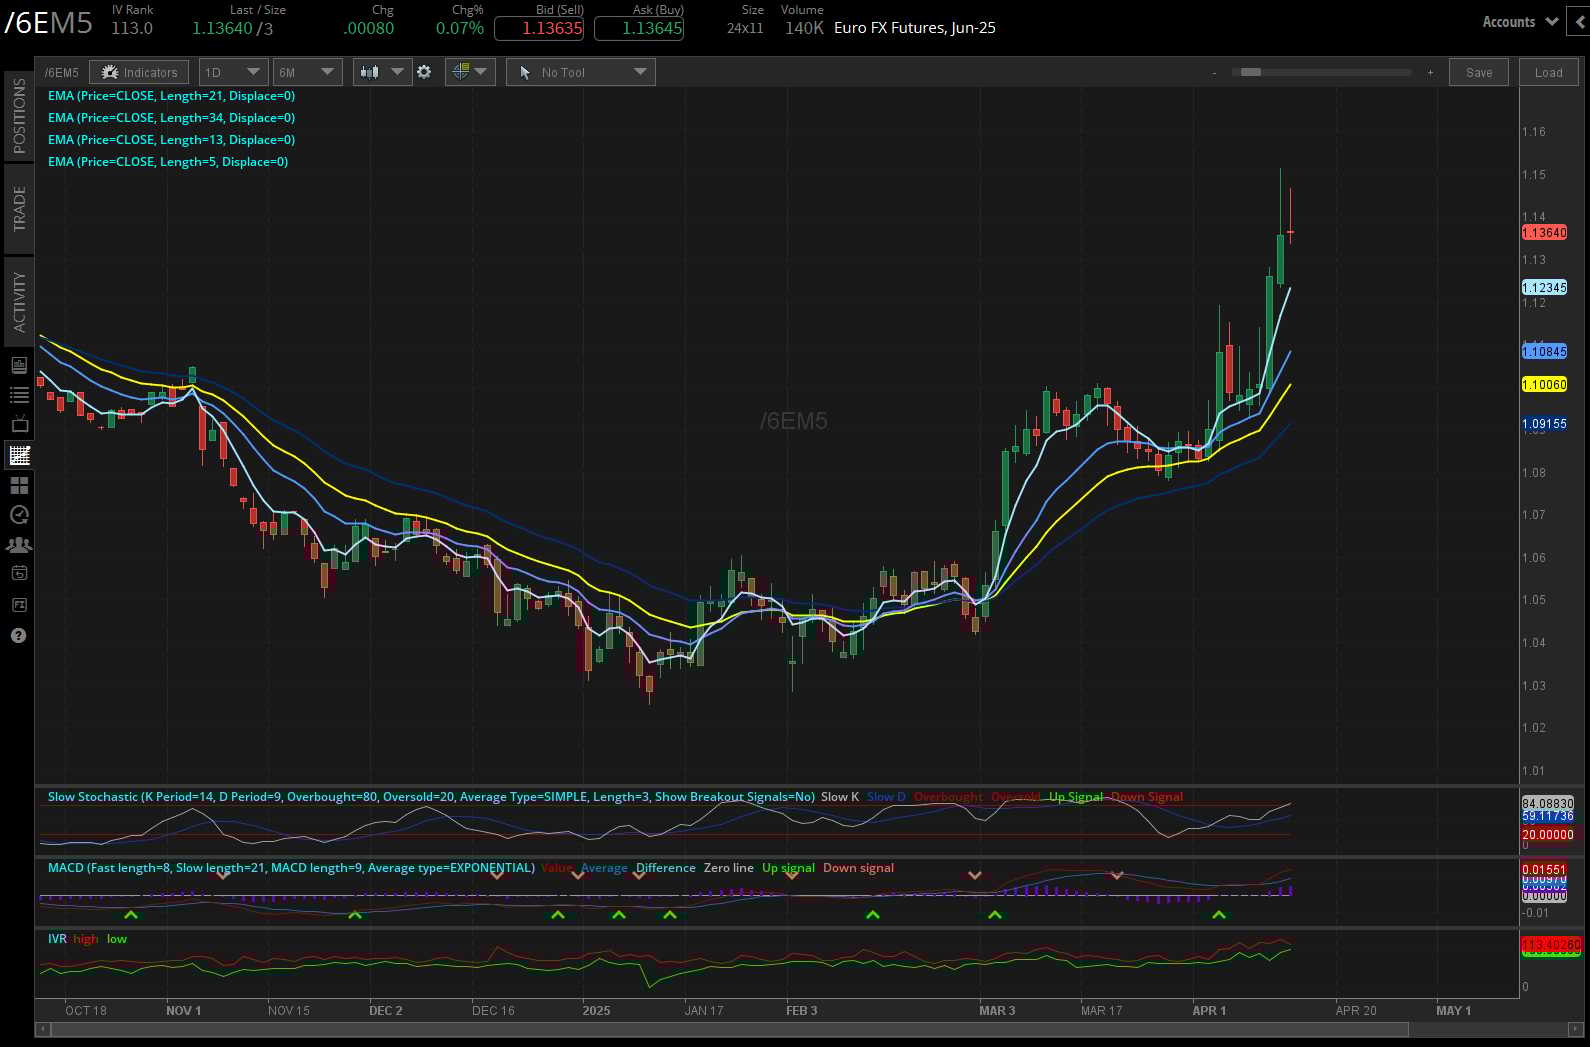Expand the 1D aggregation period dropdown
This screenshot has height=1047, width=1590.
click(x=233, y=72)
